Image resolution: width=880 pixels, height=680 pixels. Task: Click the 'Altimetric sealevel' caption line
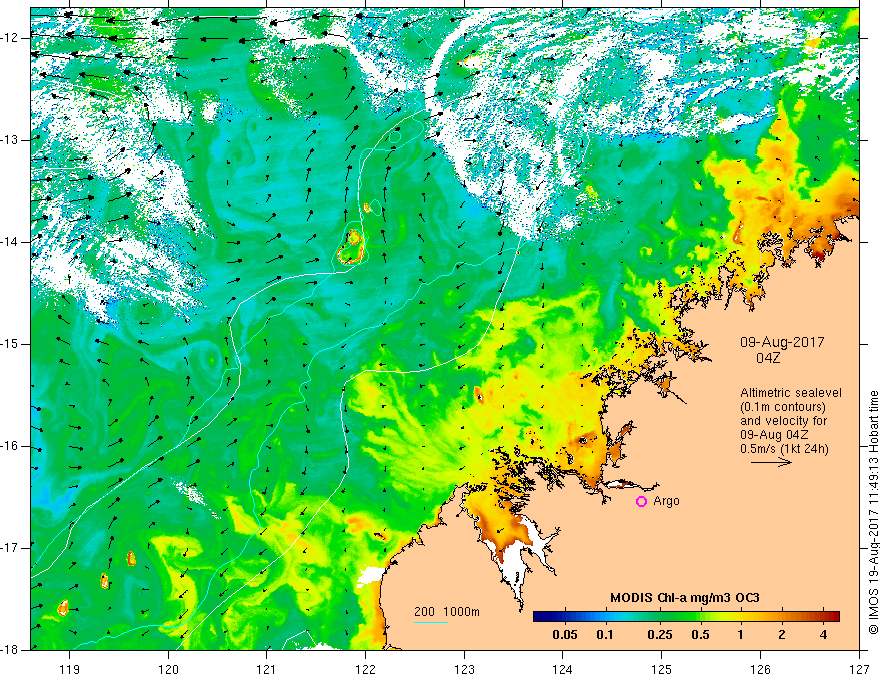[791, 393]
